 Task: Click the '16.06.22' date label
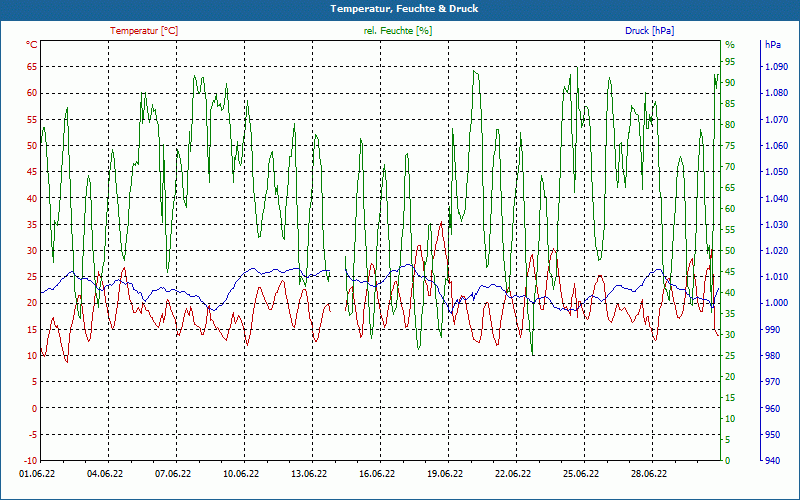377,473
